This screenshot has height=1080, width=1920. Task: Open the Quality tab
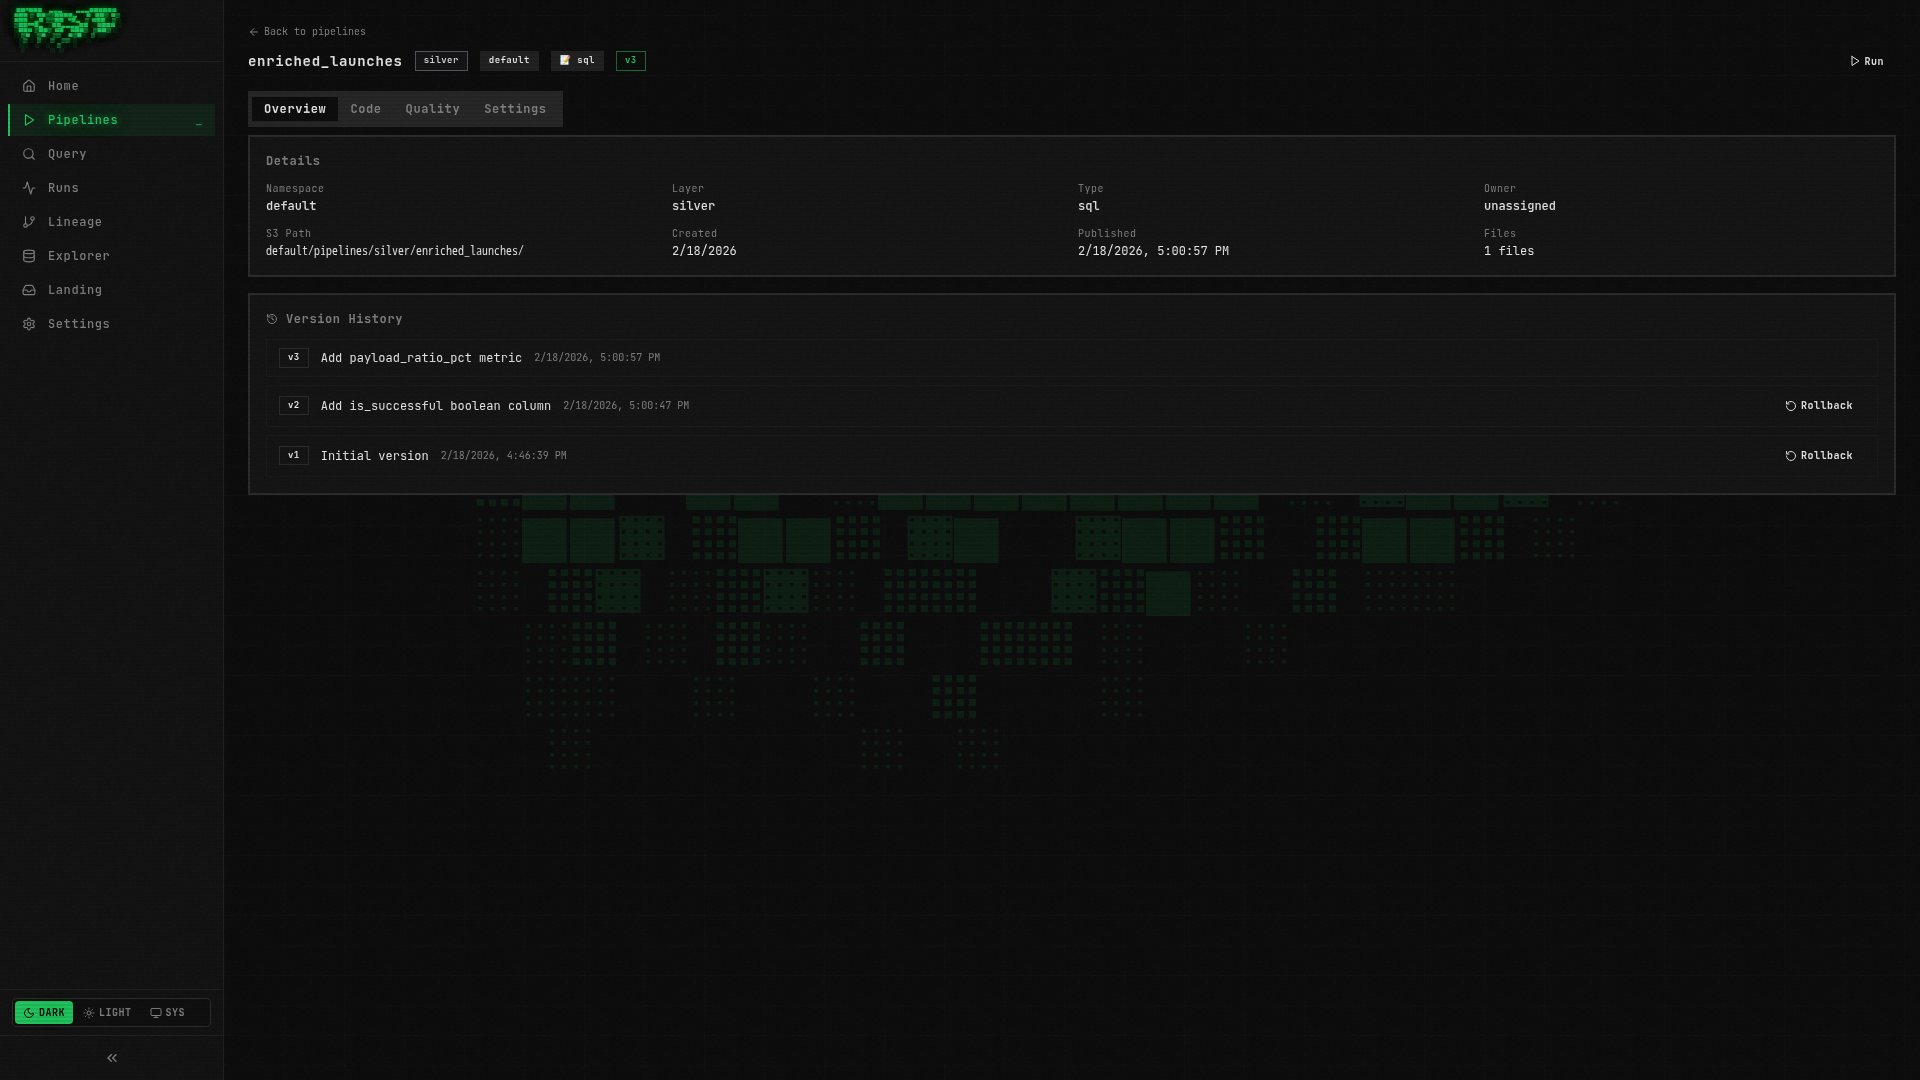coord(431,109)
